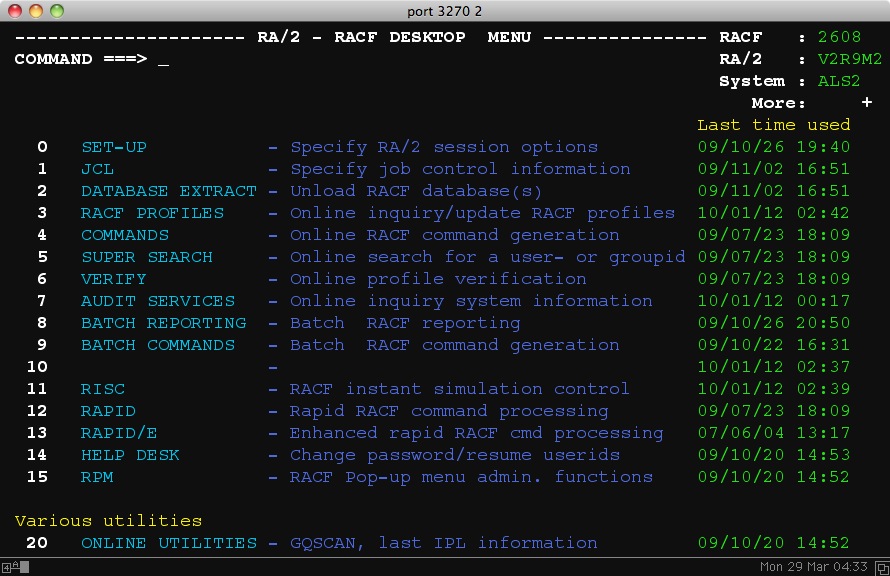Click the 'Various utilities' section heading
This screenshot has width=890, height=576.
(108, 521)
